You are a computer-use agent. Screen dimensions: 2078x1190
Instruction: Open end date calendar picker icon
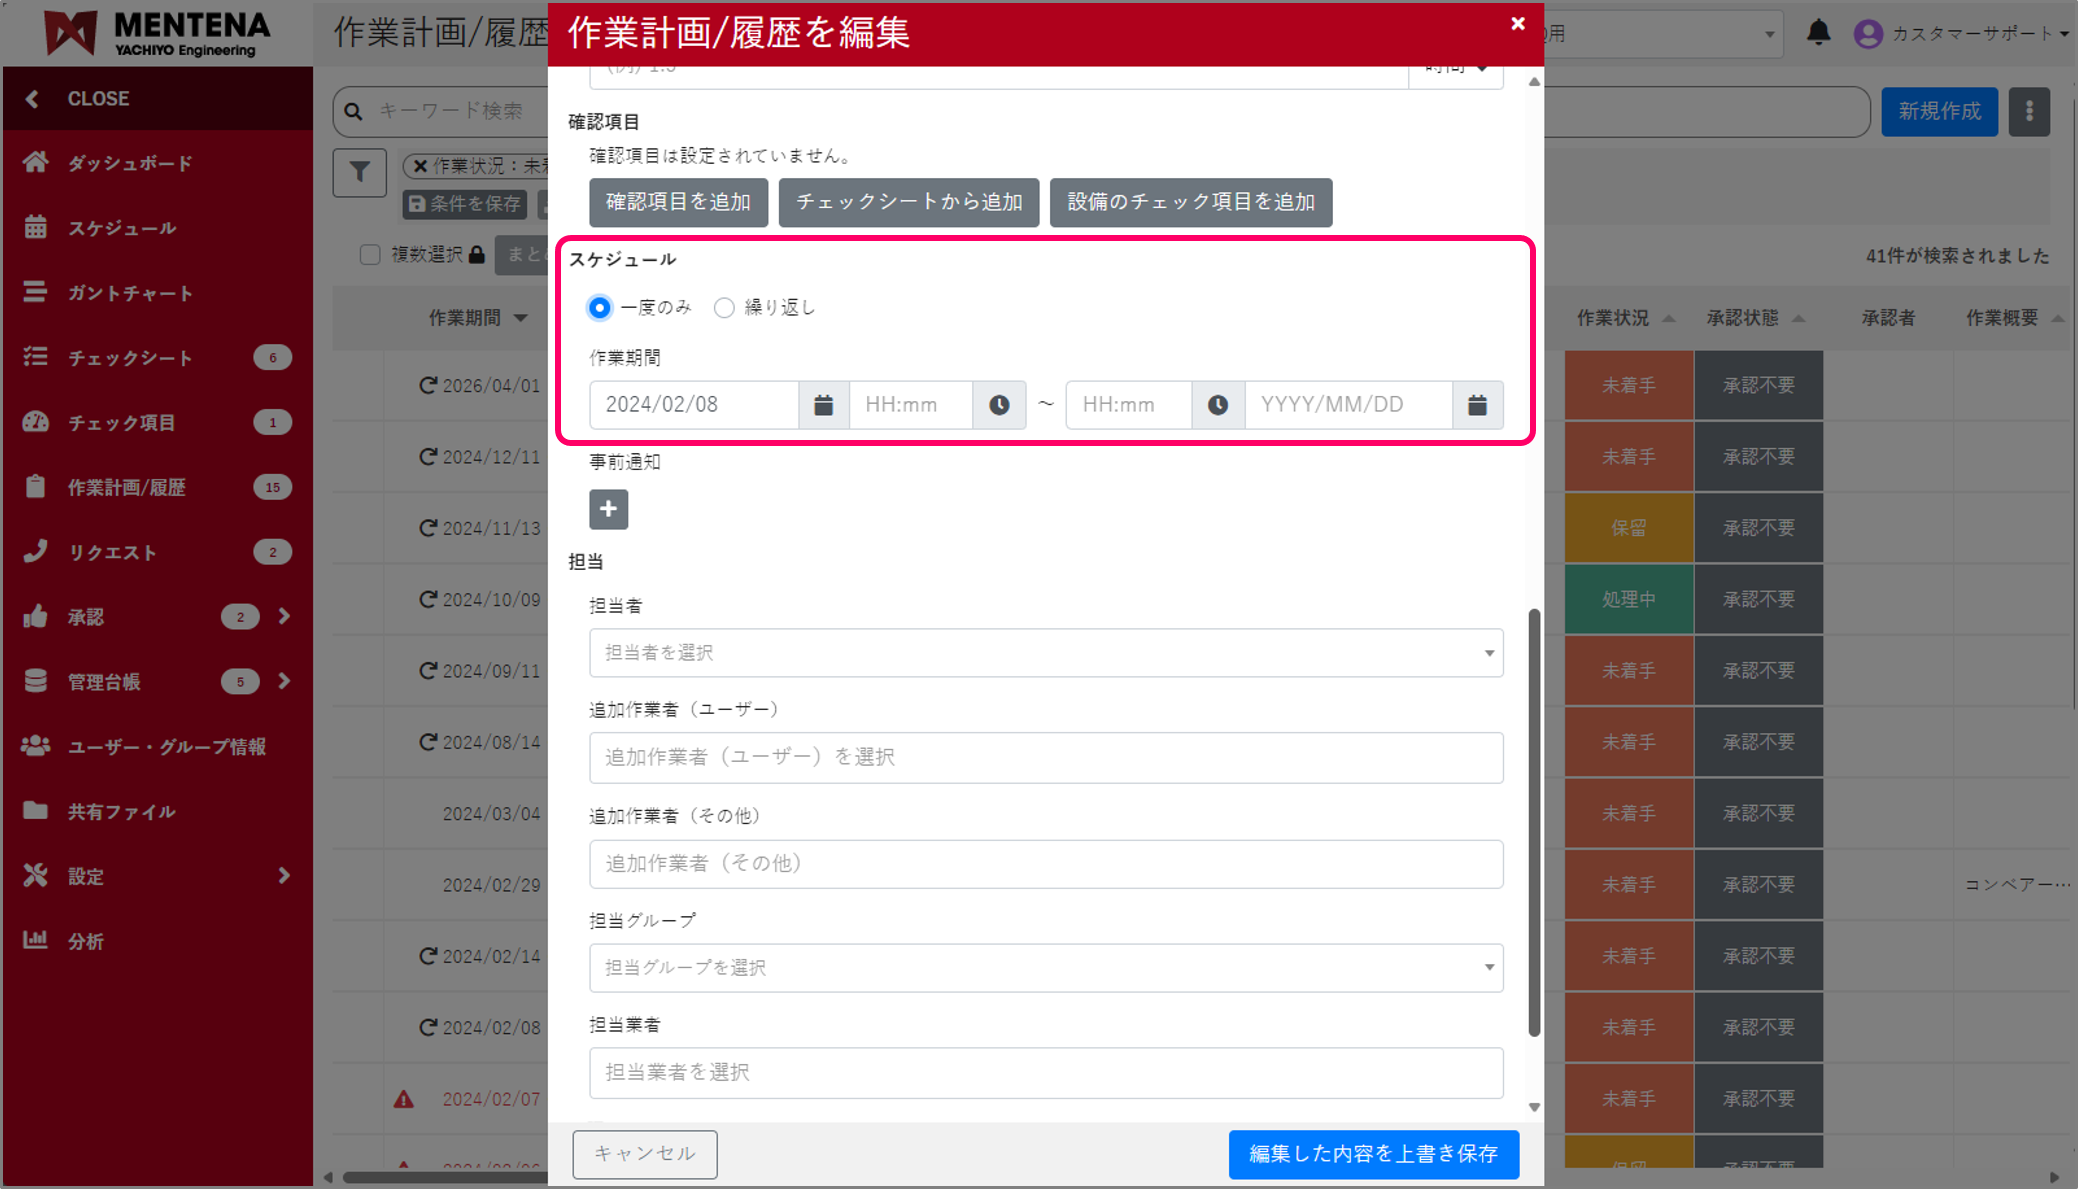pyautogui.click(x=1477, y=405)
